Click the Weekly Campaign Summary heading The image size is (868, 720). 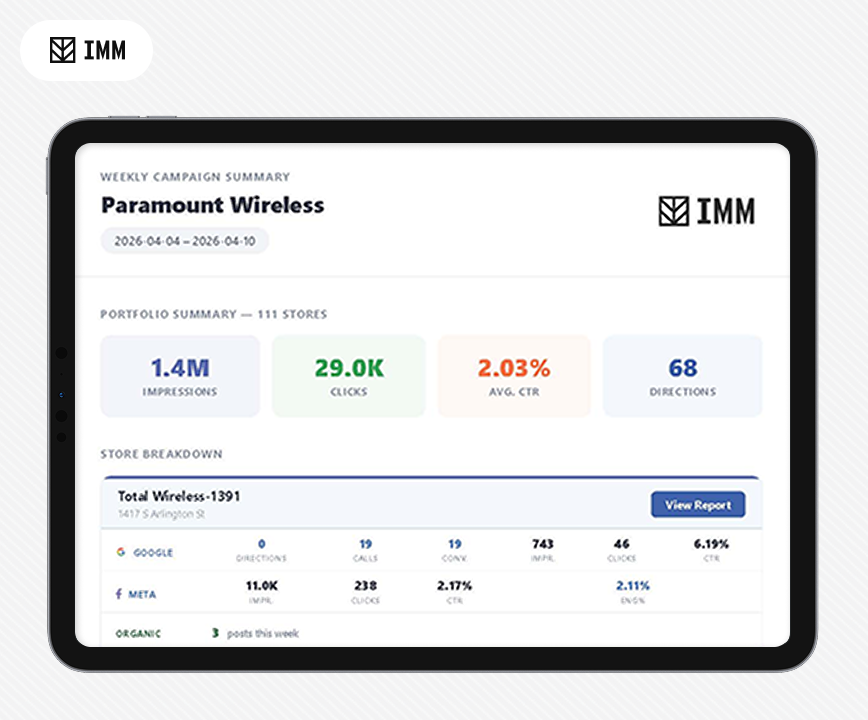click(x=195, y=177)
